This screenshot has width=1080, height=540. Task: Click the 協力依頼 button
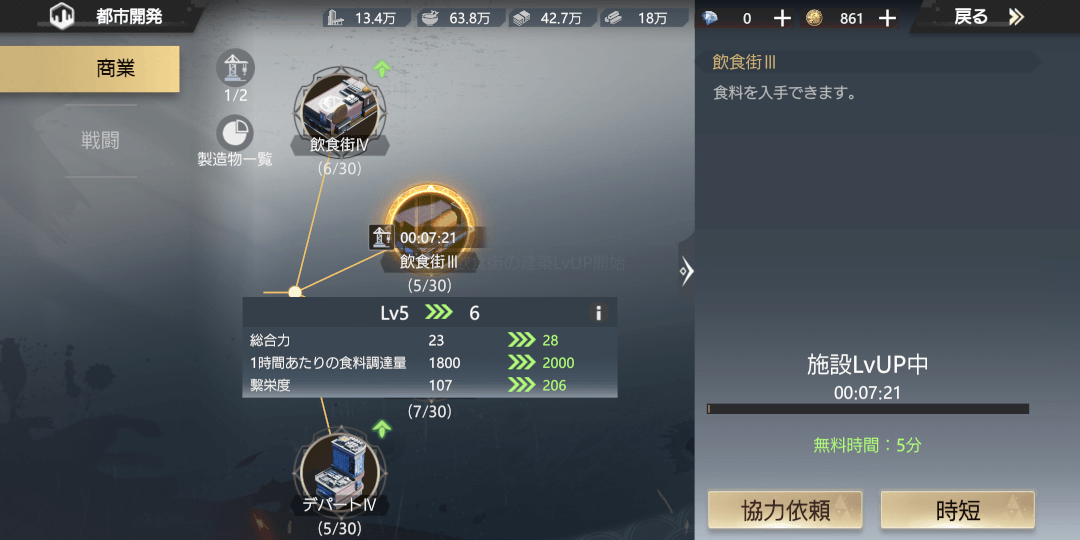pyautogui.click(x=785, y=511)
